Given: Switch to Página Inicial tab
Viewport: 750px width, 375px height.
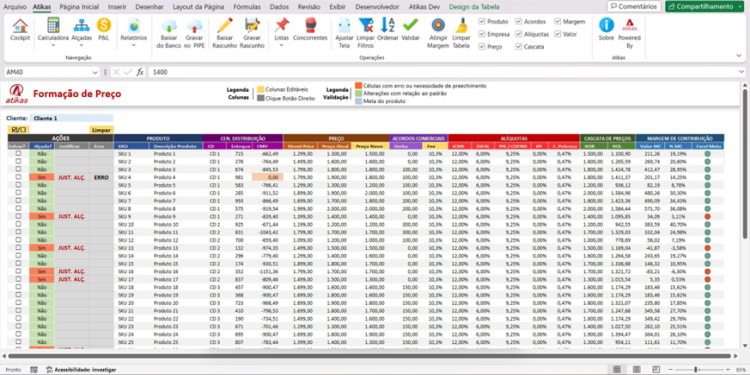Looking at the screenshot, I should tap(79, 7).
